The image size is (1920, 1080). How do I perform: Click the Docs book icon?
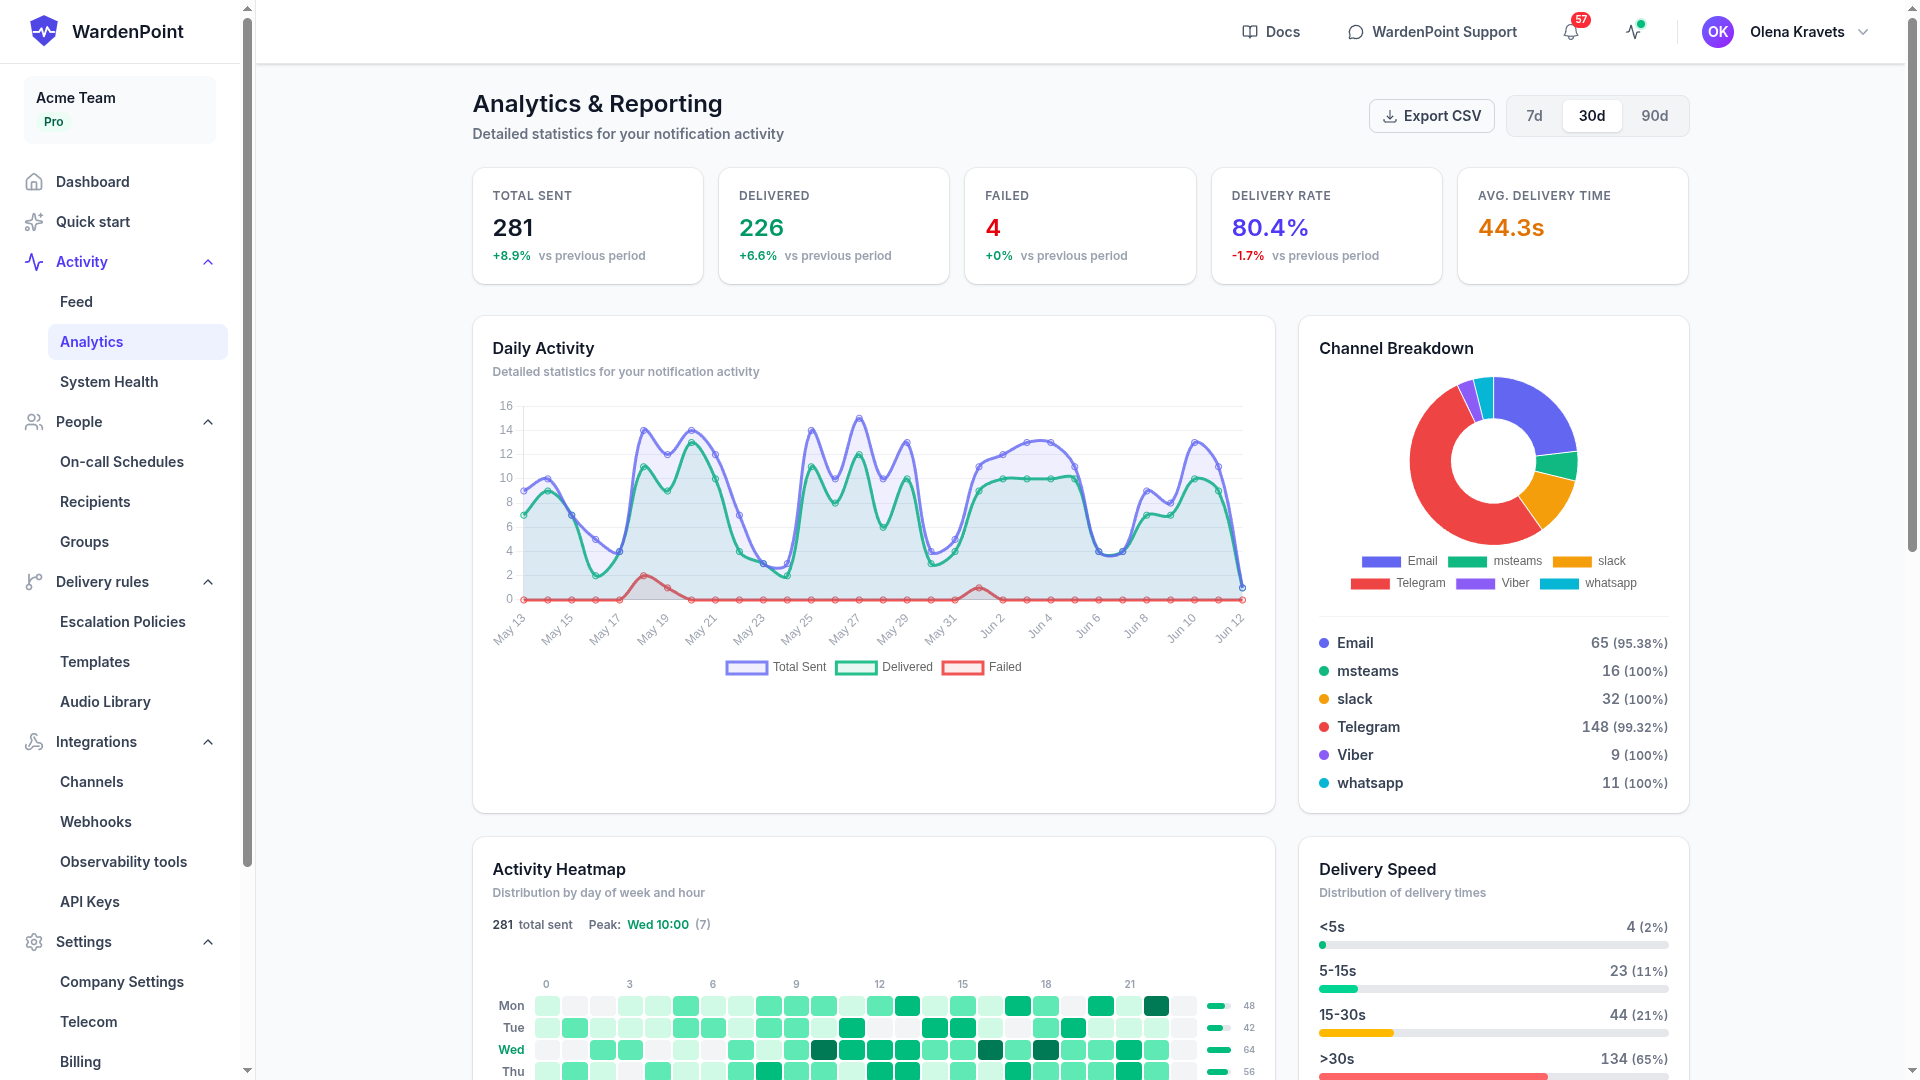[1250, 32]
